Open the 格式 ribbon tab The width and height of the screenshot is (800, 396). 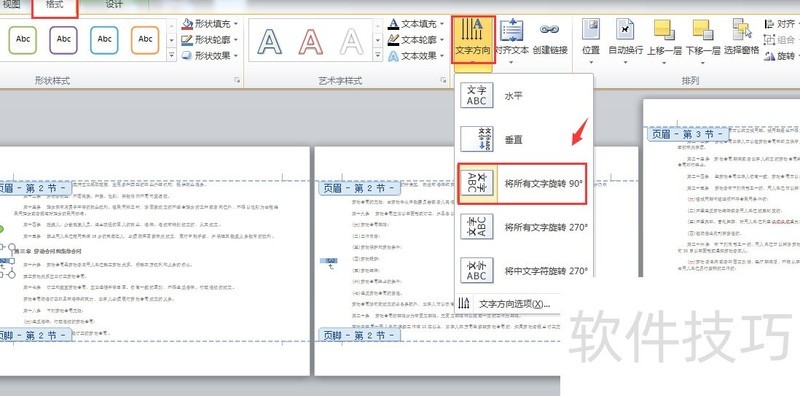point(55,6)
